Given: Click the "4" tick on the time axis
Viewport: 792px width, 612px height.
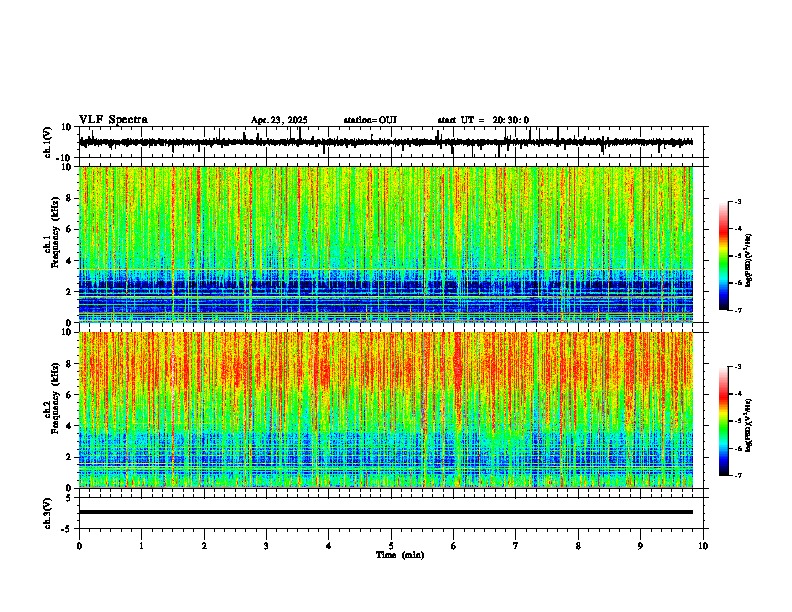Looking at the screenshot, I should [x=329, y=546].
